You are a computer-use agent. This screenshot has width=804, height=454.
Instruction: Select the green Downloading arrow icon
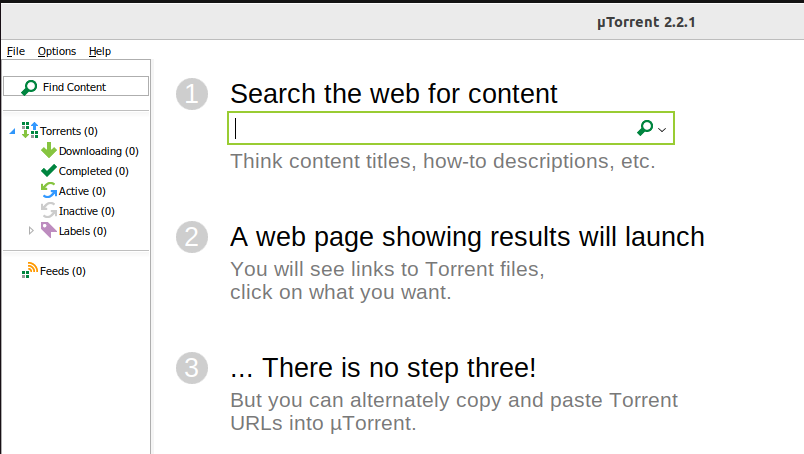[49, 150]
